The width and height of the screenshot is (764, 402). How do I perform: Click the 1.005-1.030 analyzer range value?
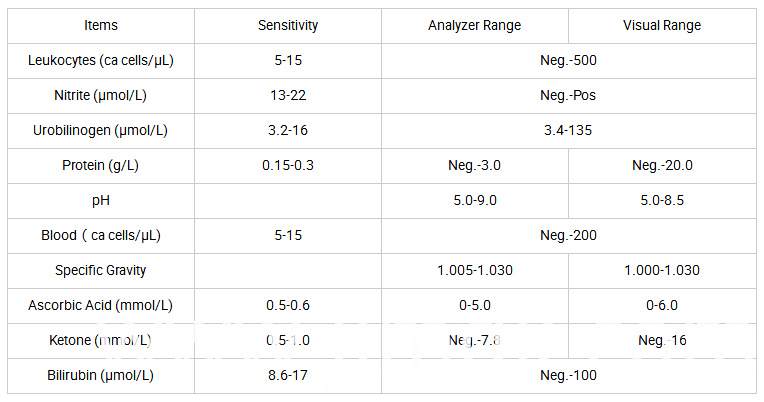(475, 270)
